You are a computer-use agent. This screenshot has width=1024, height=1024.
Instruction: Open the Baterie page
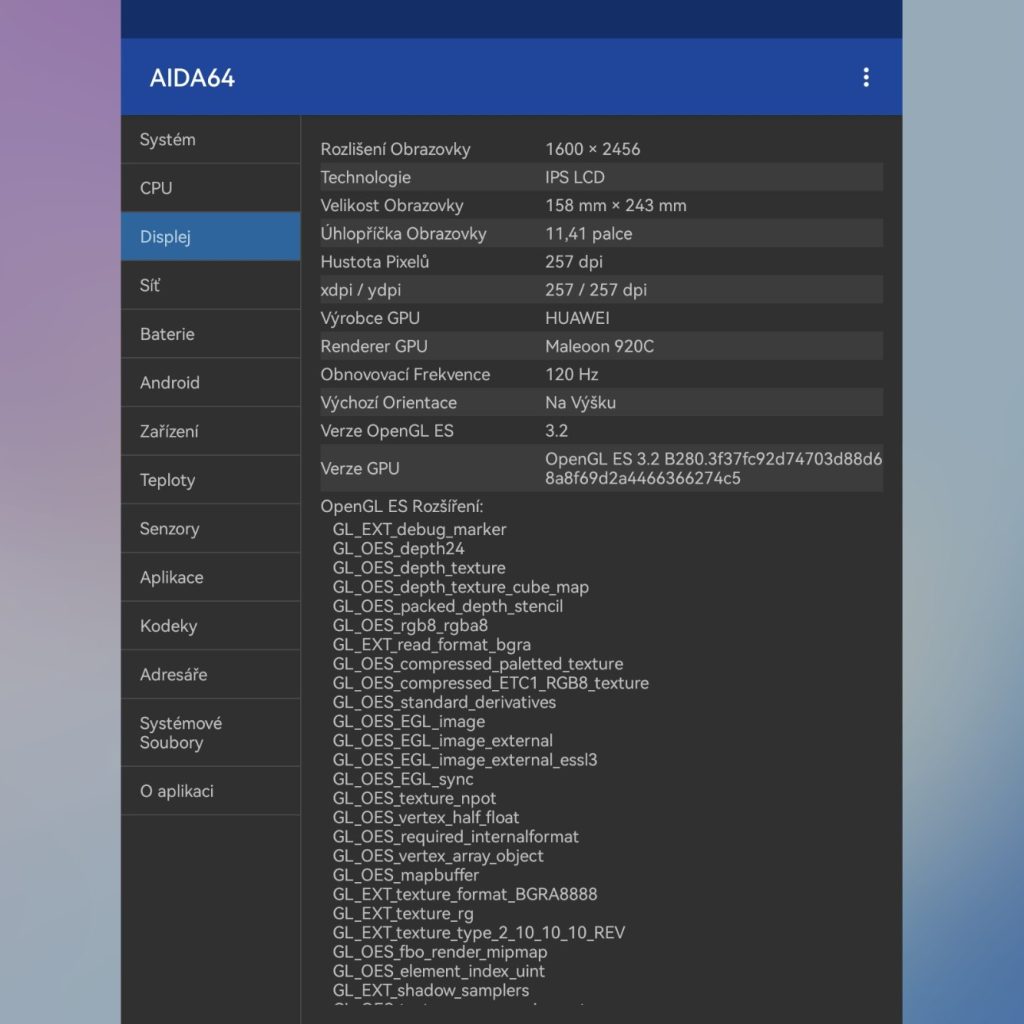210,334
